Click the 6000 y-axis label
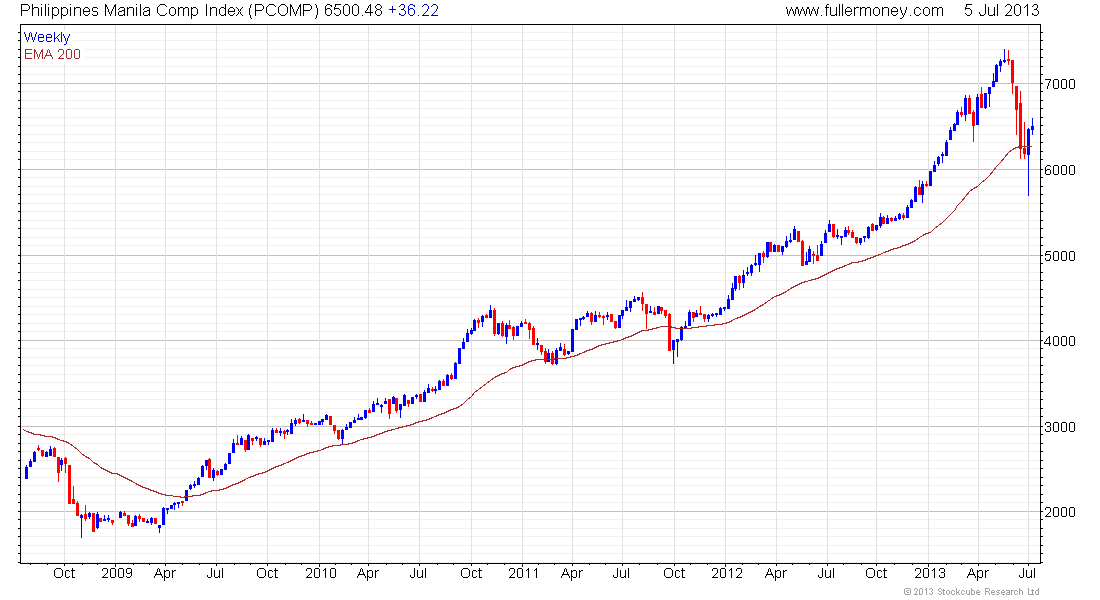This screenshot has width=1100, height=600. click(1059, 170)
